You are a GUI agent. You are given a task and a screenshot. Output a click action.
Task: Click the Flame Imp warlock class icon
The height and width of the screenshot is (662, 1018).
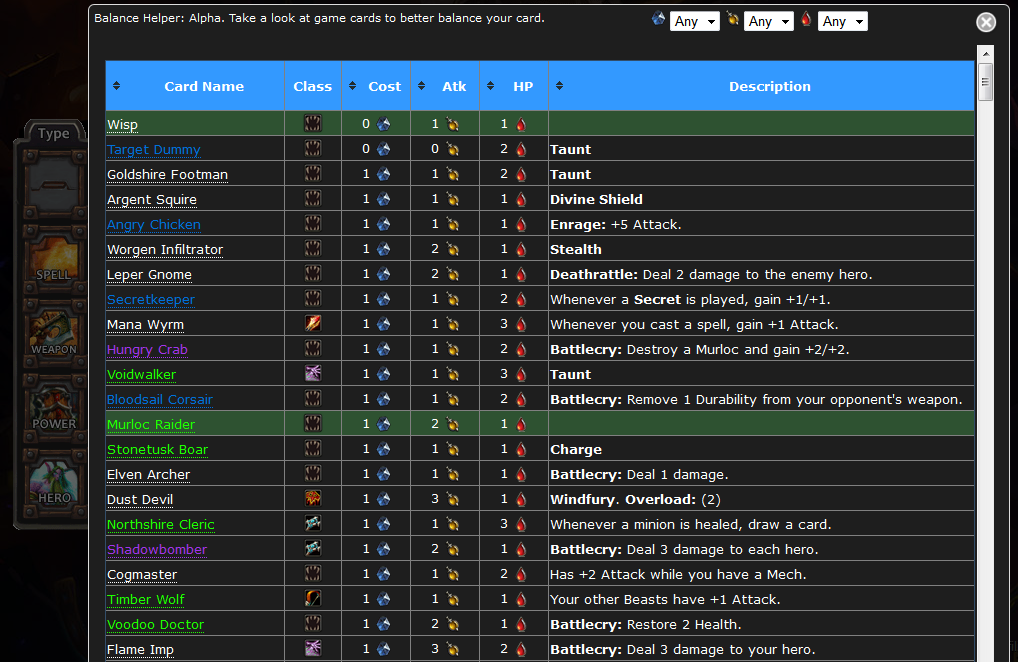click(x=313, y=648)
